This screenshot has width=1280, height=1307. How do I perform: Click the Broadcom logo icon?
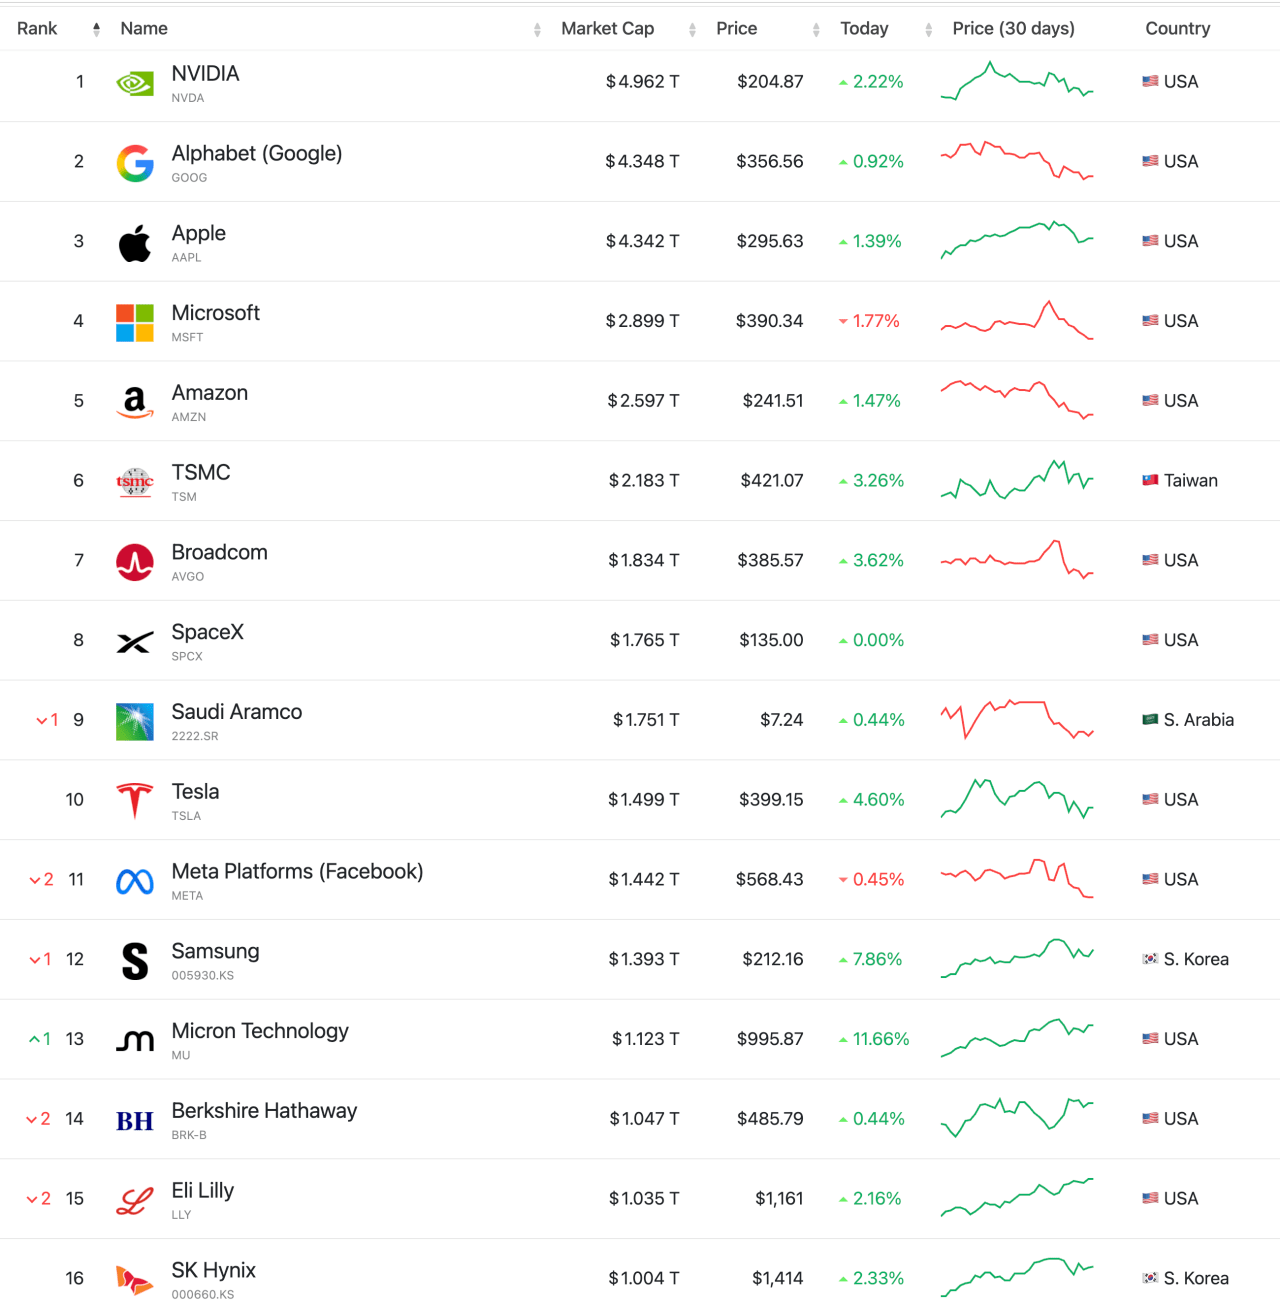[135, 562]
